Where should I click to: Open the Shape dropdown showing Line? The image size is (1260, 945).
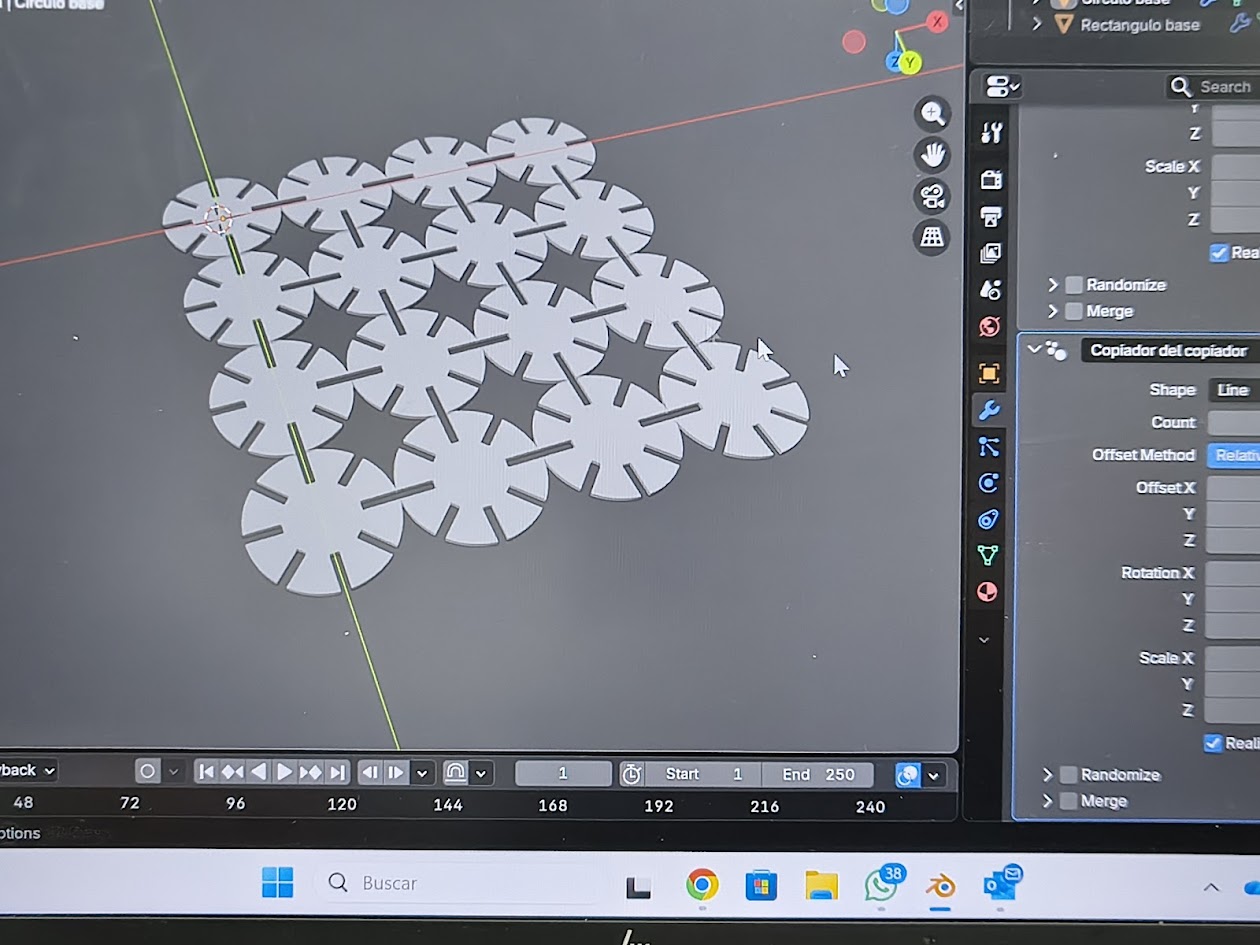(x=1234, y=390)
